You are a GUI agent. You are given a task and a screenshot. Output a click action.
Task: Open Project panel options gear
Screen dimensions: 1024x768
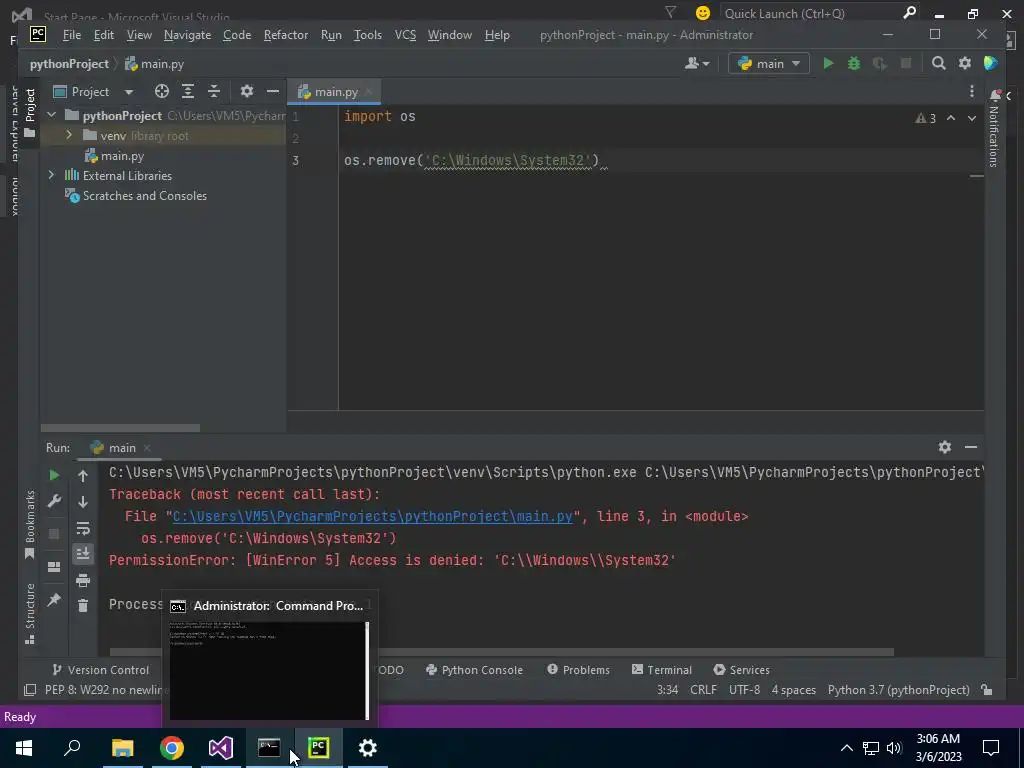246,91
